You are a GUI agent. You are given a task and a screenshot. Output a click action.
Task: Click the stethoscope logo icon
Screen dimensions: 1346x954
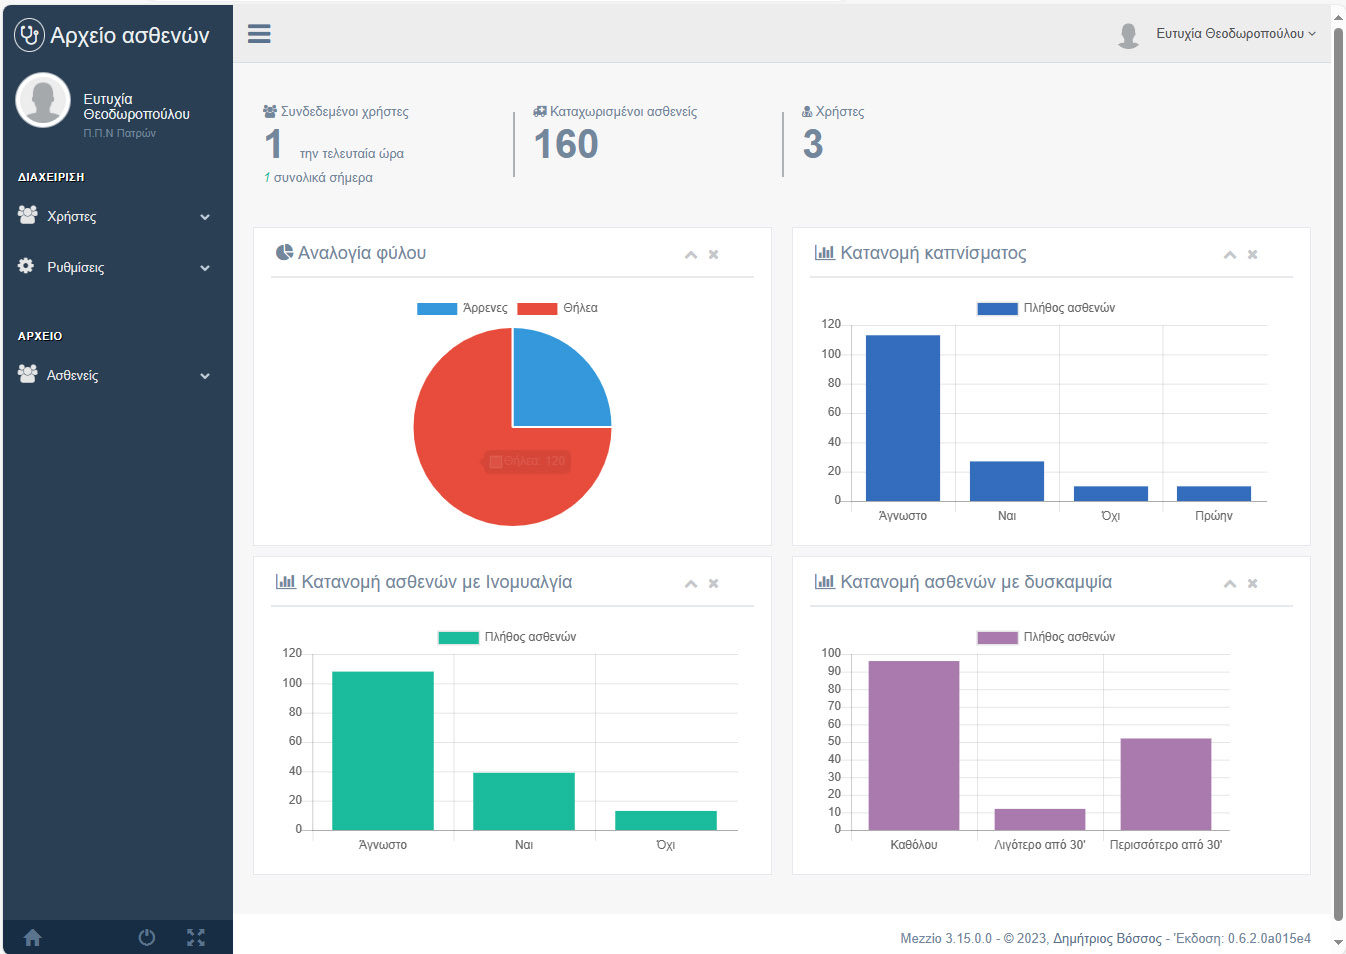point(29,35)
